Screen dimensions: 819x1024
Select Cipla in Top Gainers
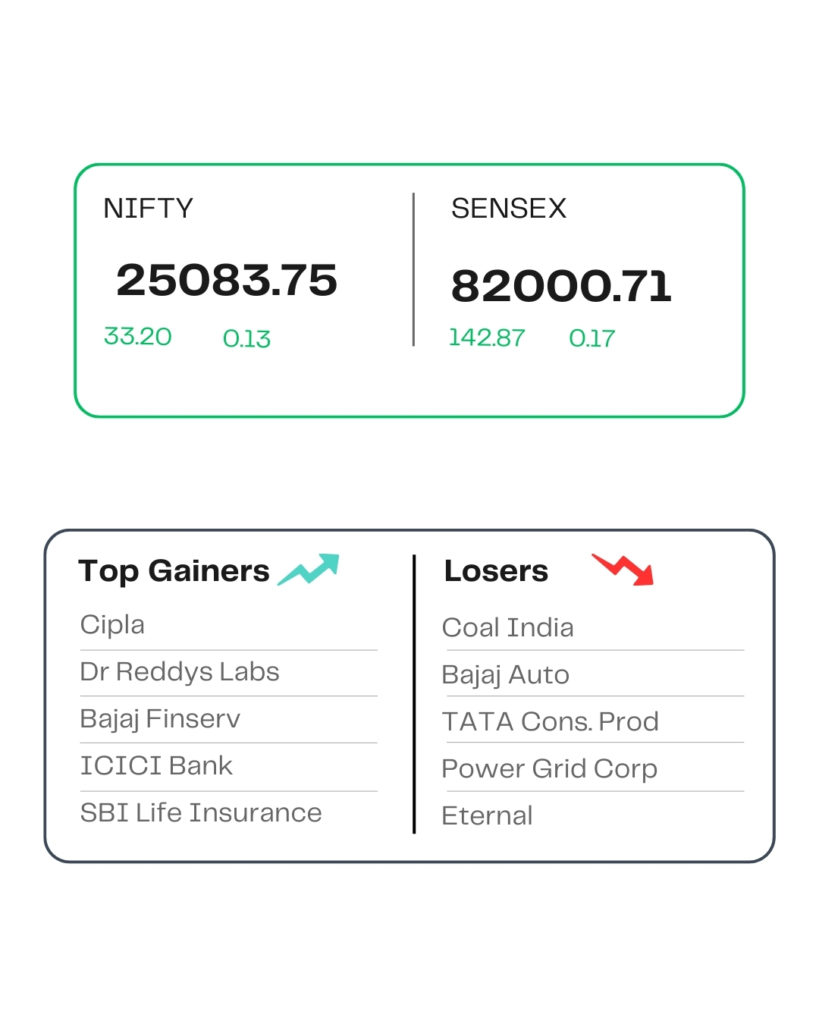[112, 625]
